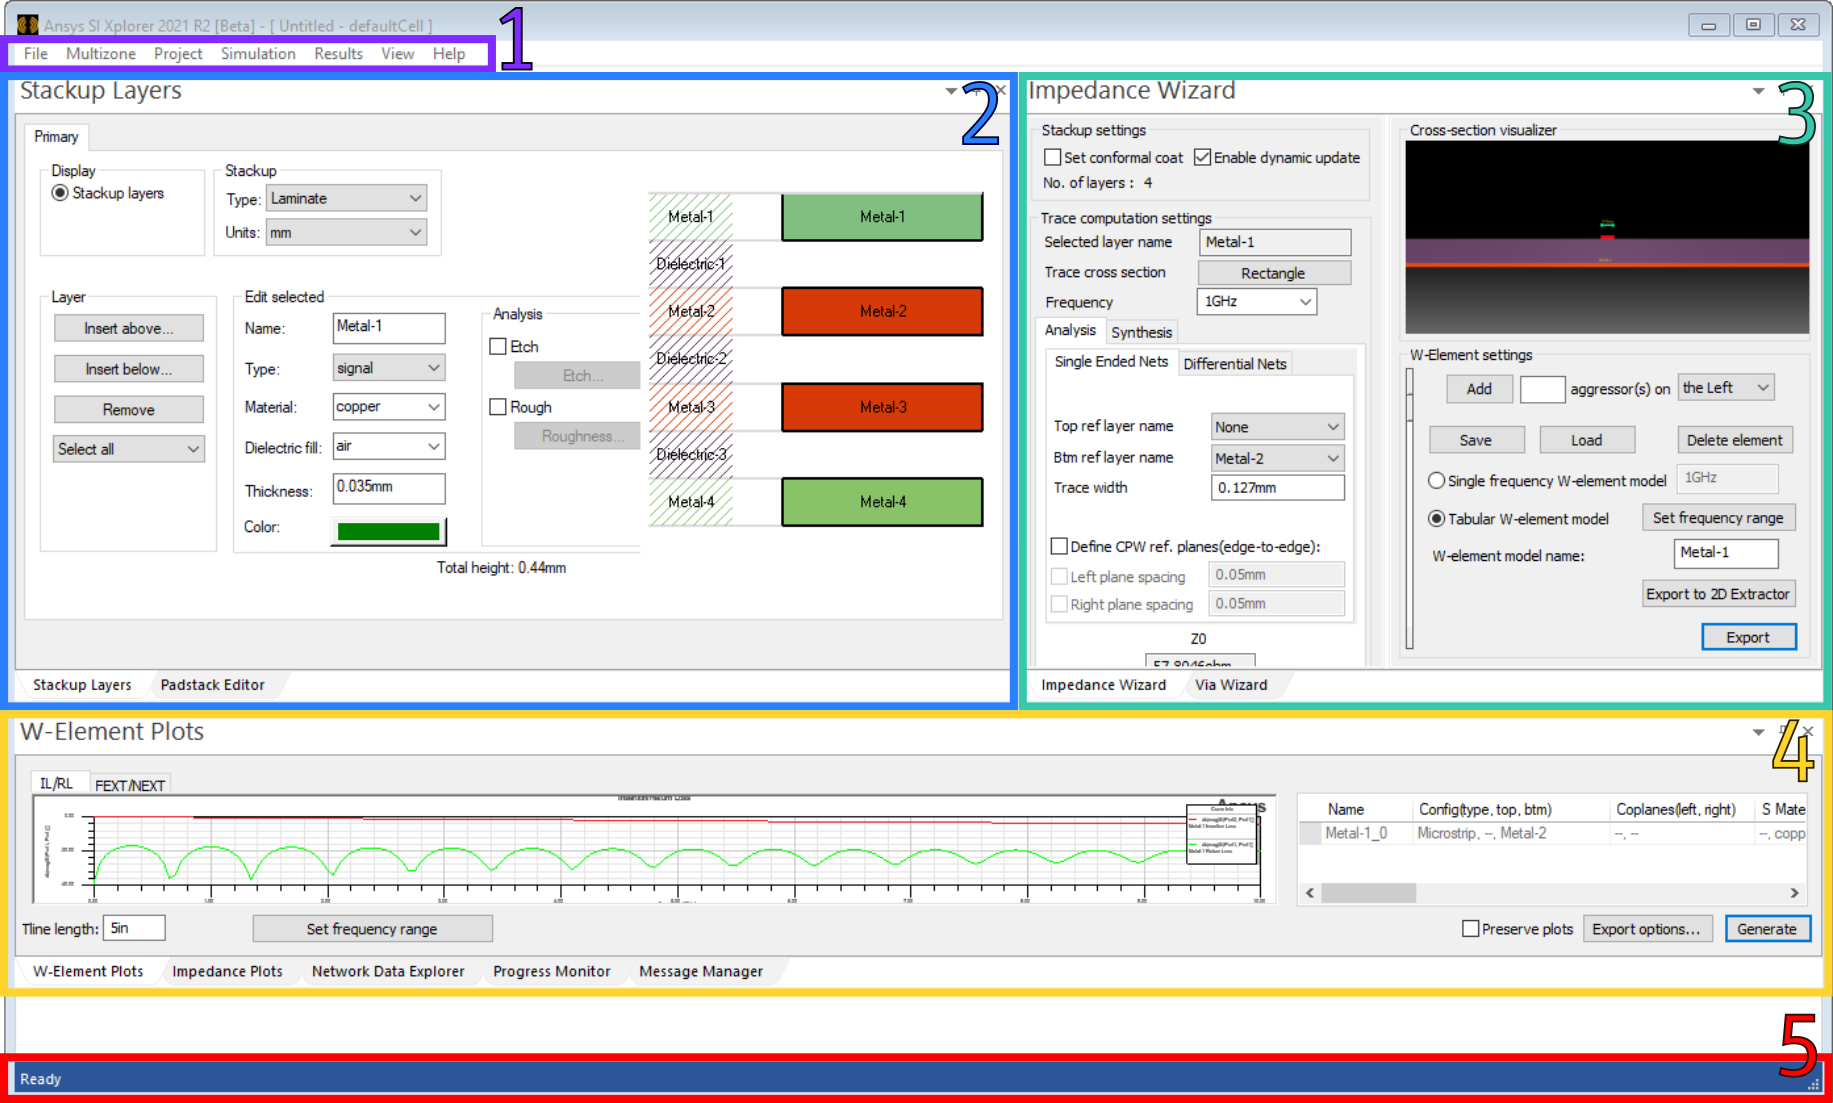Screen dimensions: 1833x1103
Task: Select Single frequency W-element model option
Action: 1437,481
